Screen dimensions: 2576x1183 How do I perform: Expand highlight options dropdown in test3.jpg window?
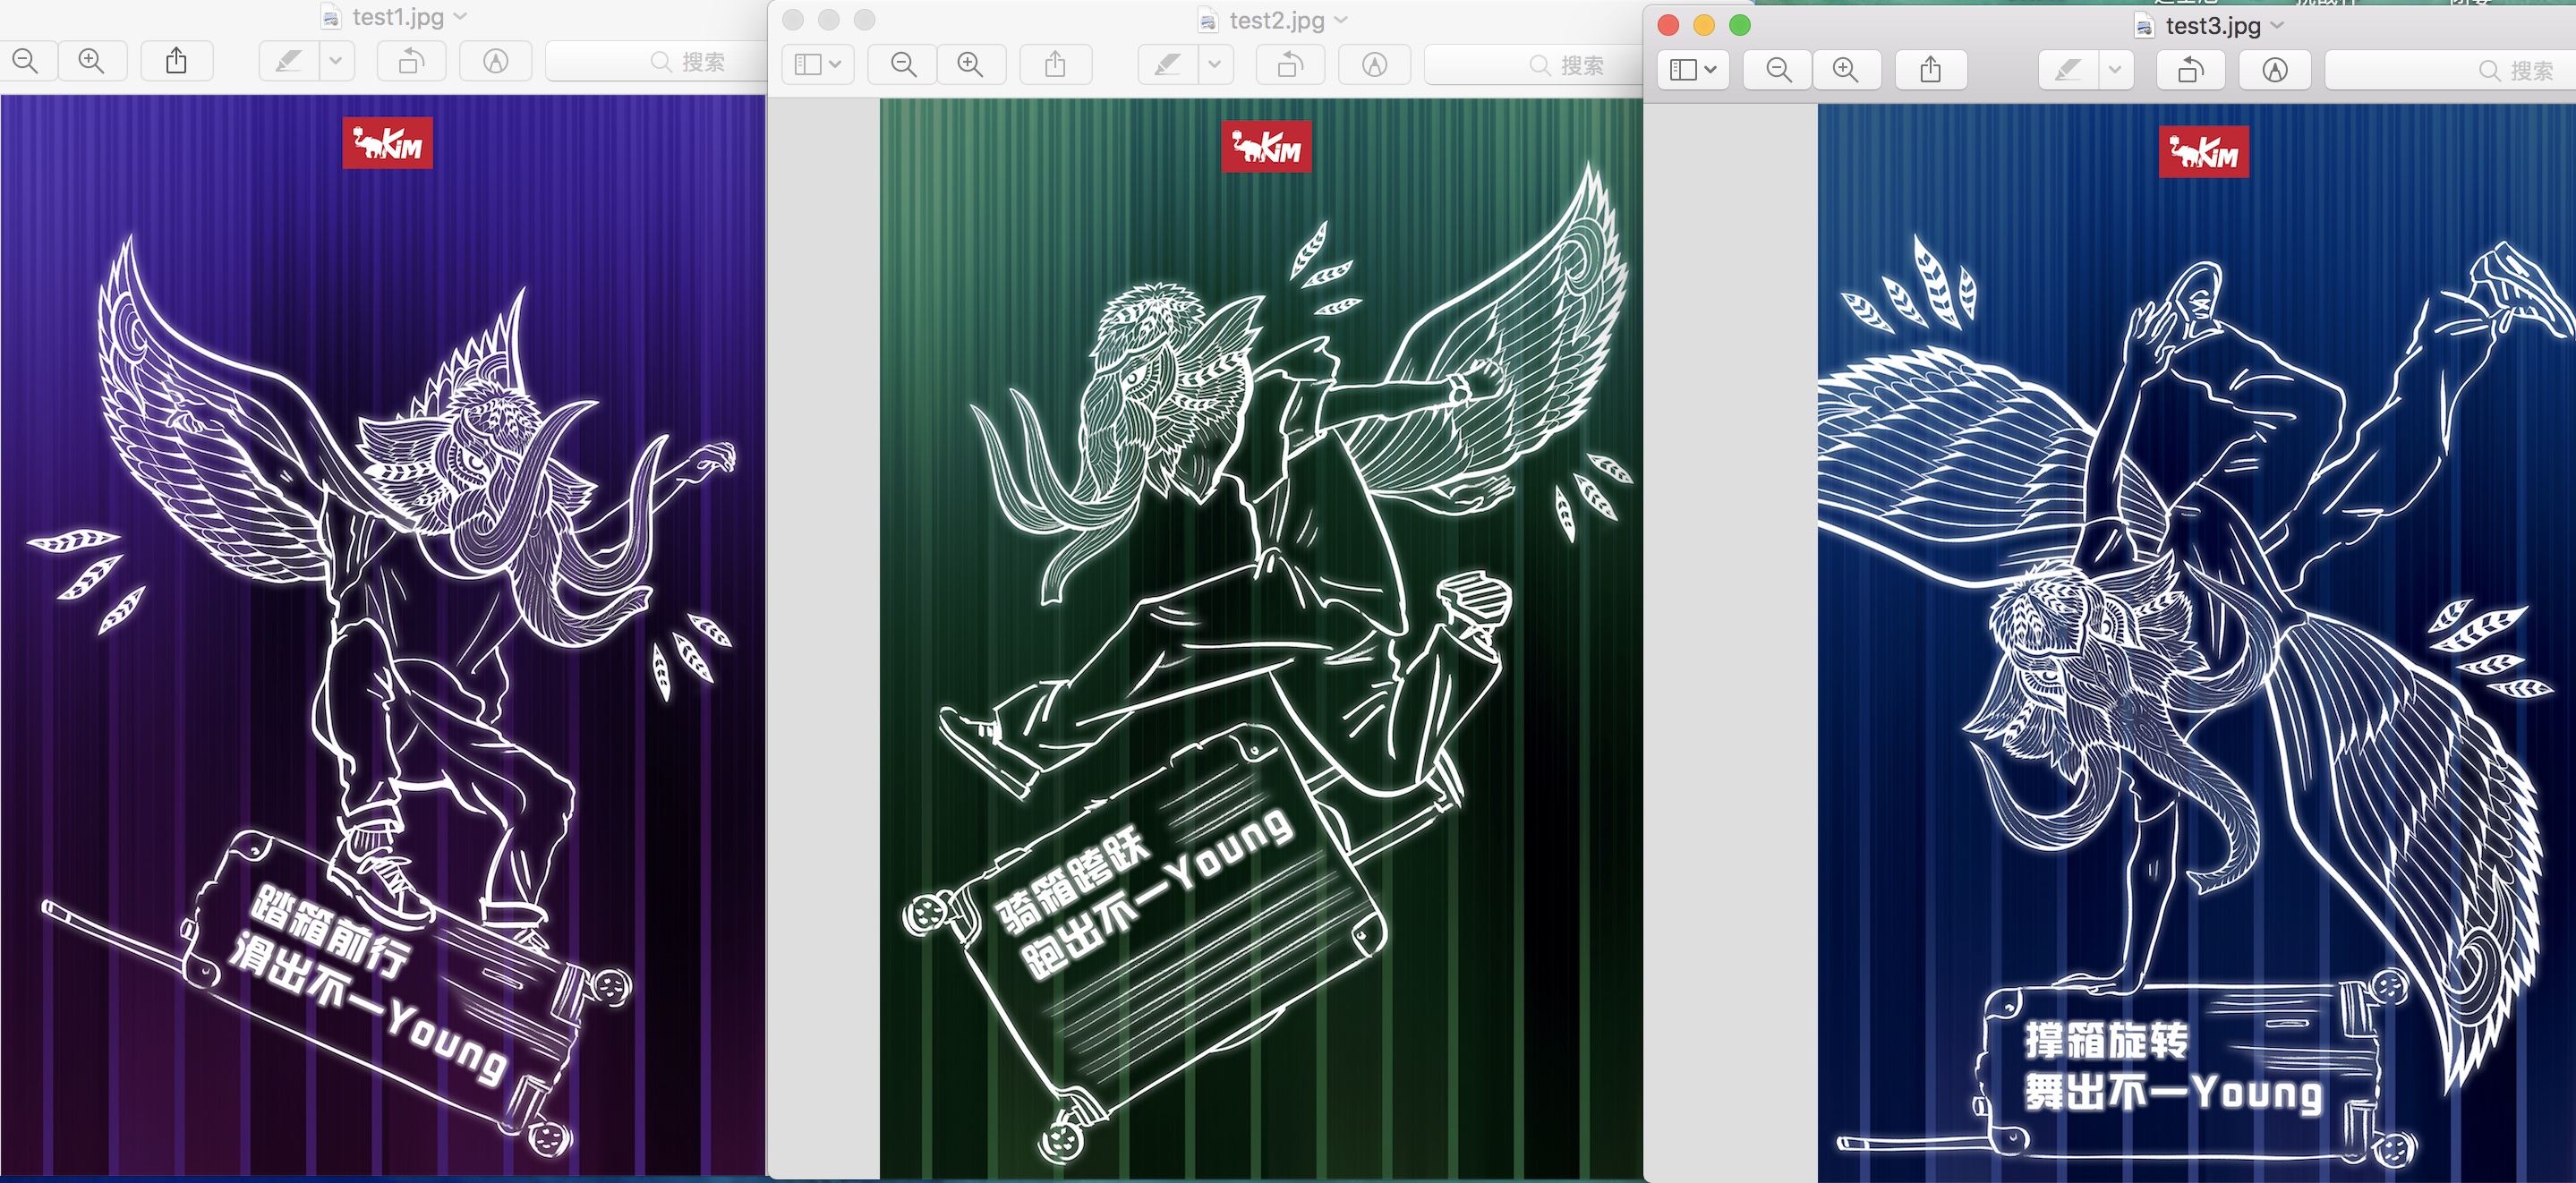click(x=2114, y=70)
